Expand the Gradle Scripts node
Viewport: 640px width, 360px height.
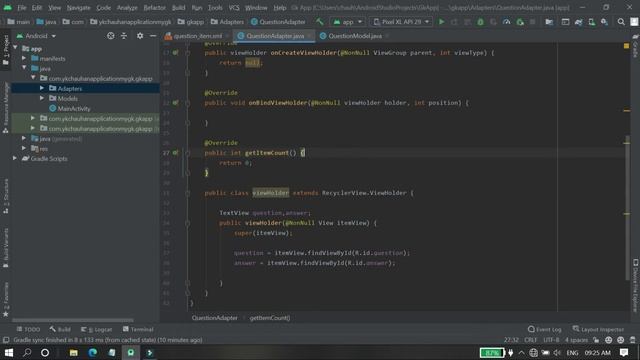pos(15,158)
